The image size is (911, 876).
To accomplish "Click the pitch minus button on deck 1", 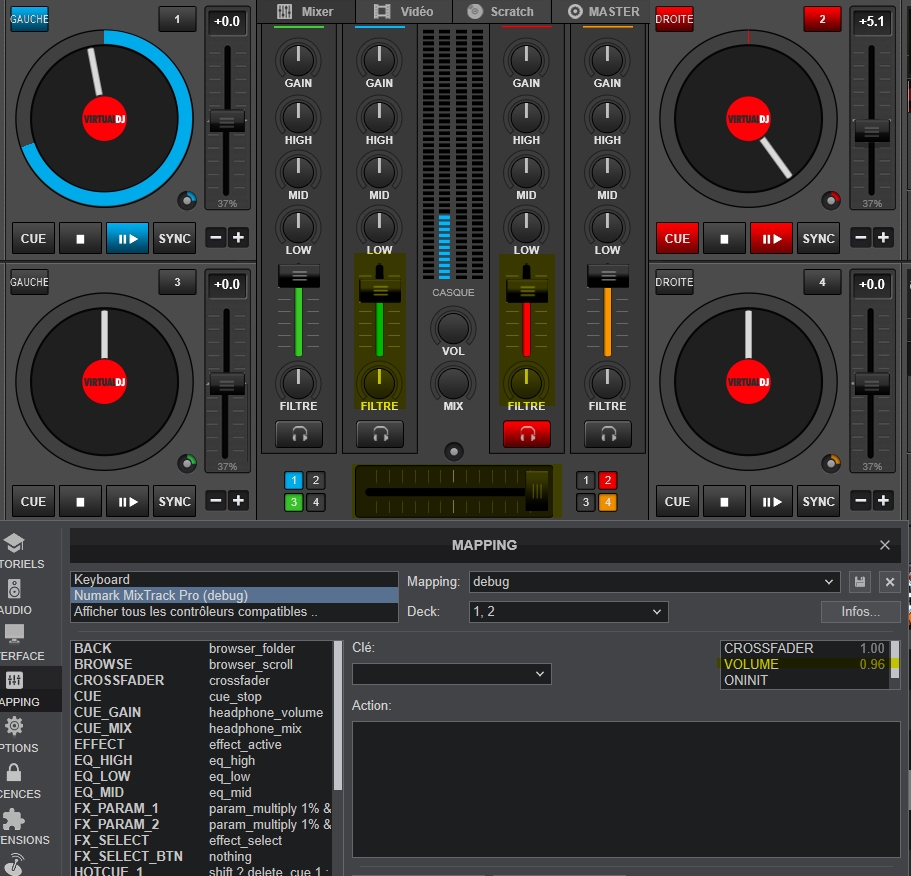I will coord(216,238).
